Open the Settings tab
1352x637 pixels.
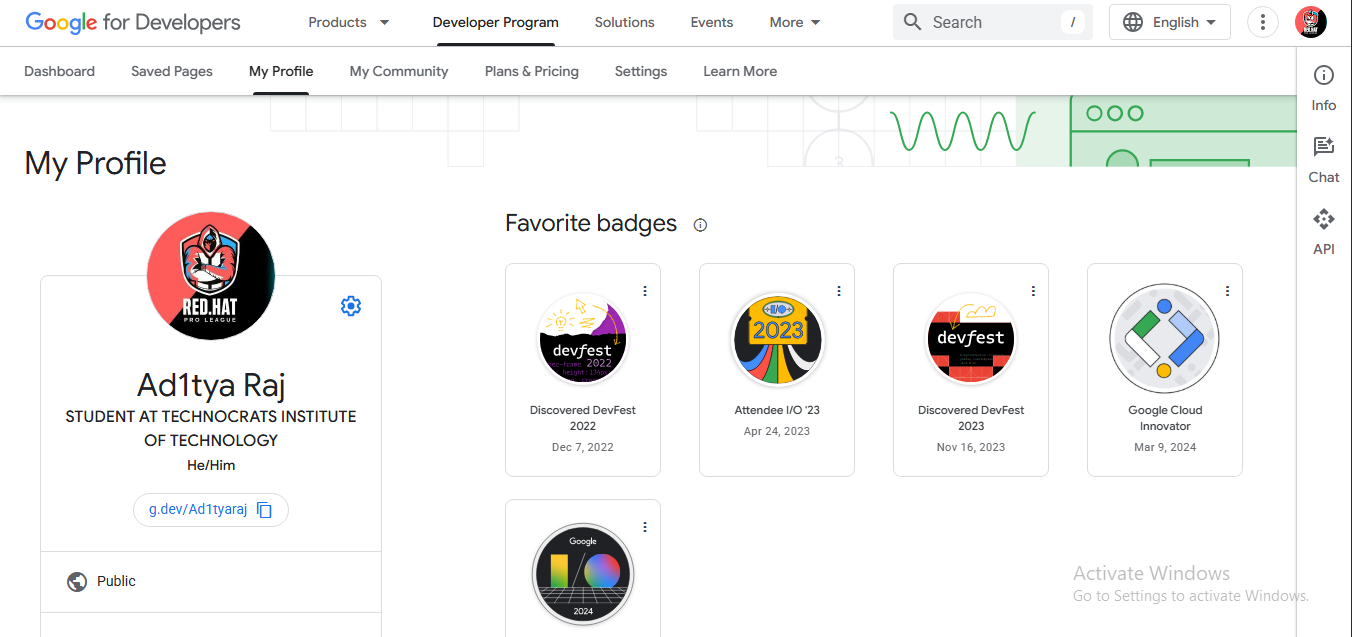(641, 71)
